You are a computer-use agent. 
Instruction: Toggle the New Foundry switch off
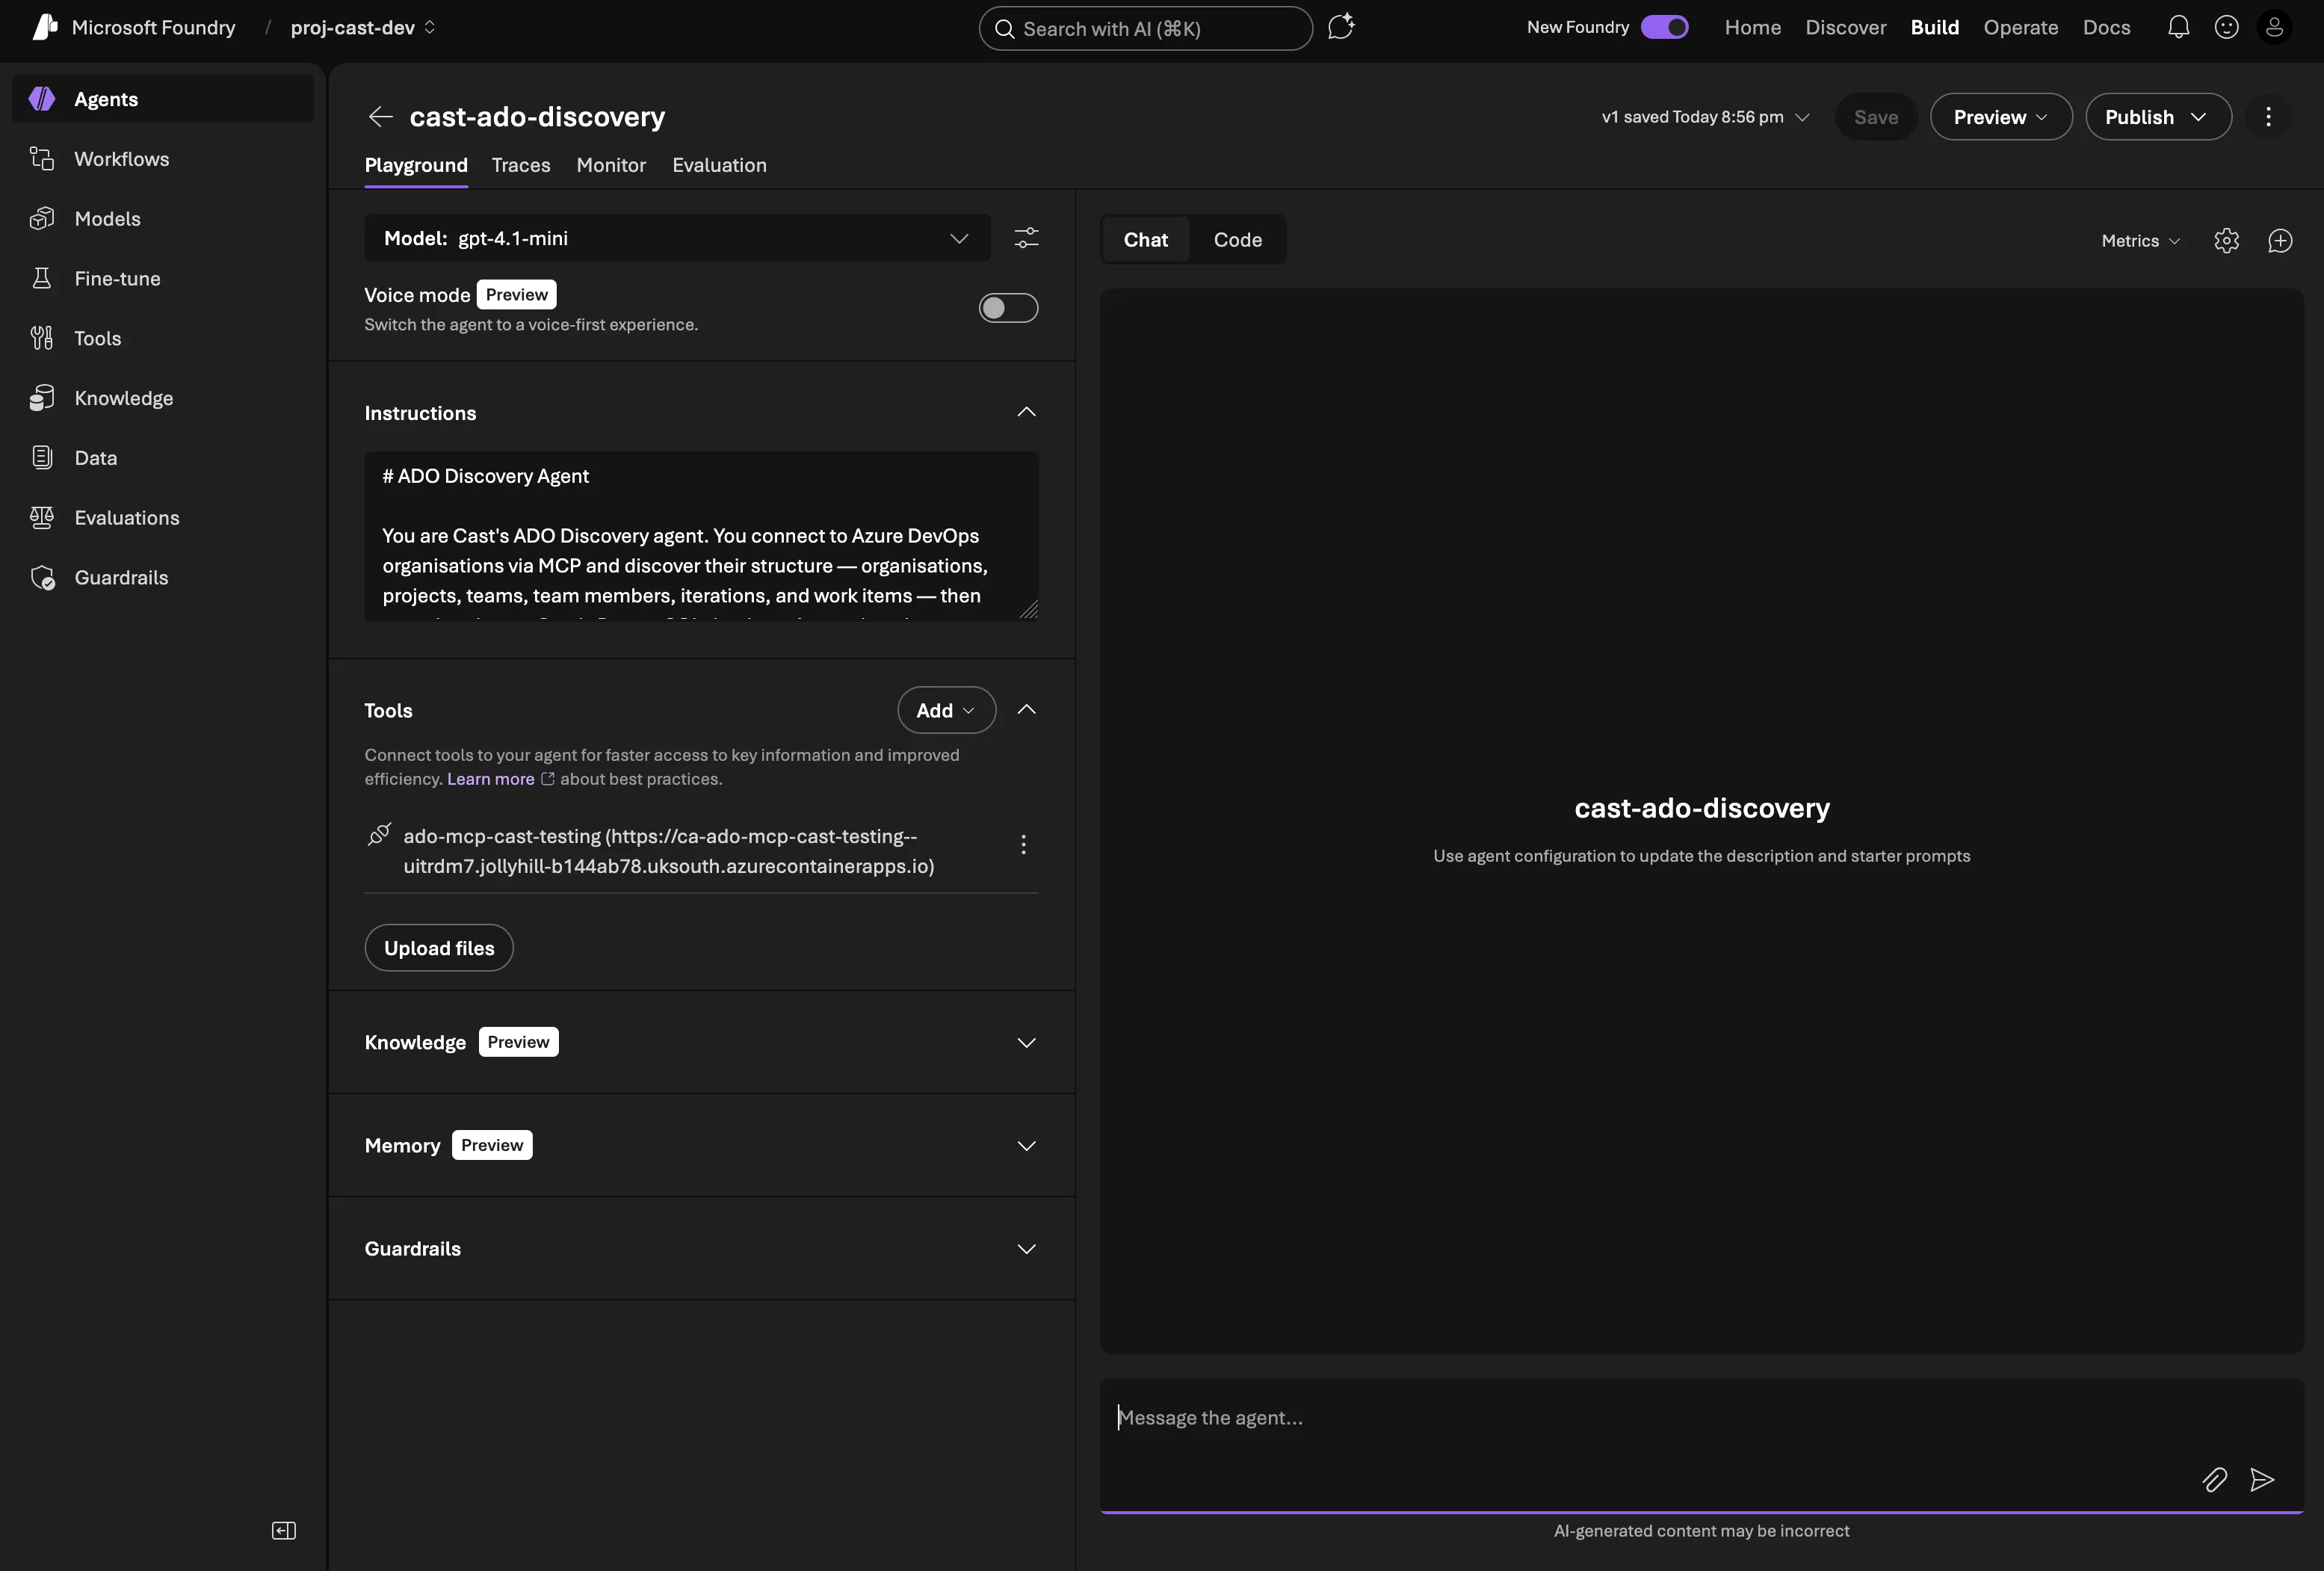click(x=1664, y=27)
